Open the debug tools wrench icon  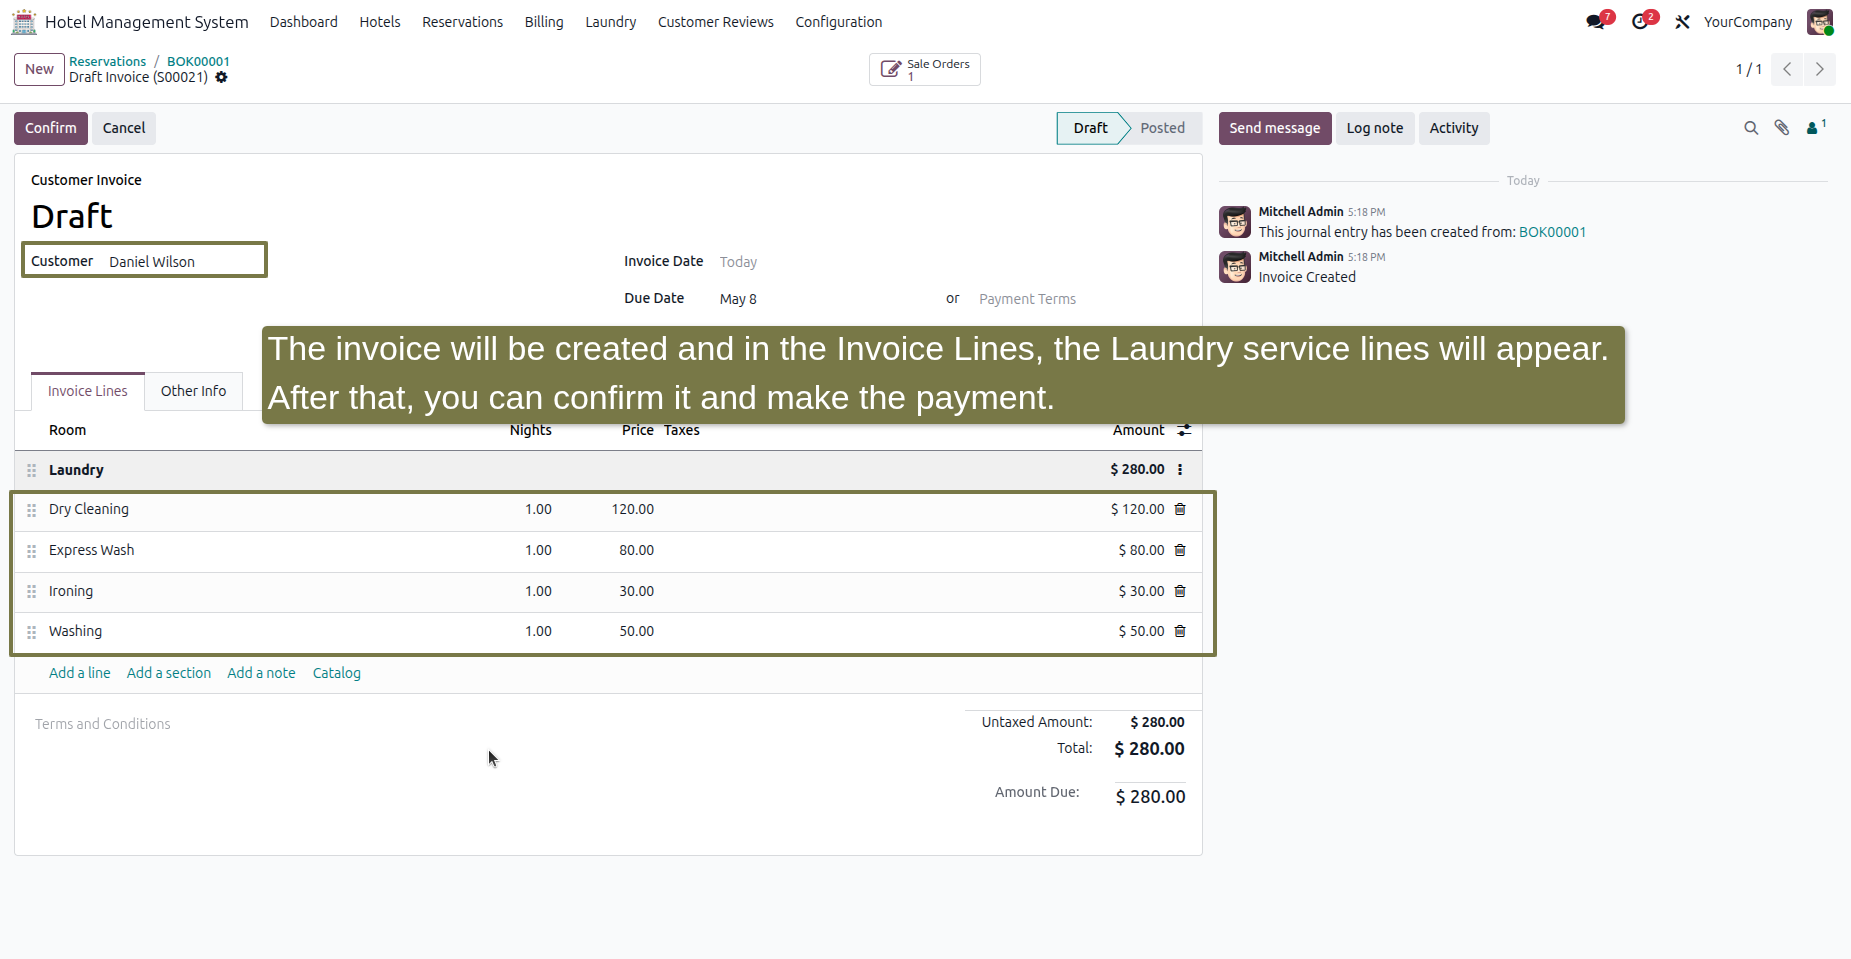1683,22
